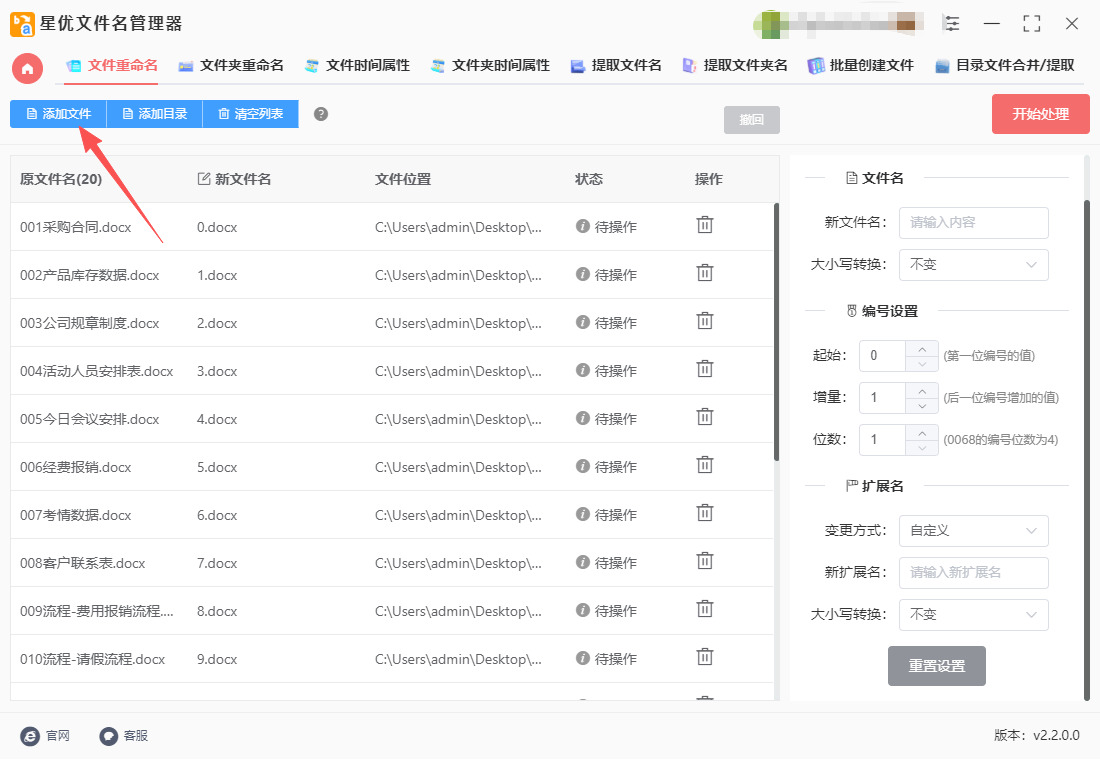The image size is (1100, 760).
Task: Click the blurred user account area
Action: [838, 24]
